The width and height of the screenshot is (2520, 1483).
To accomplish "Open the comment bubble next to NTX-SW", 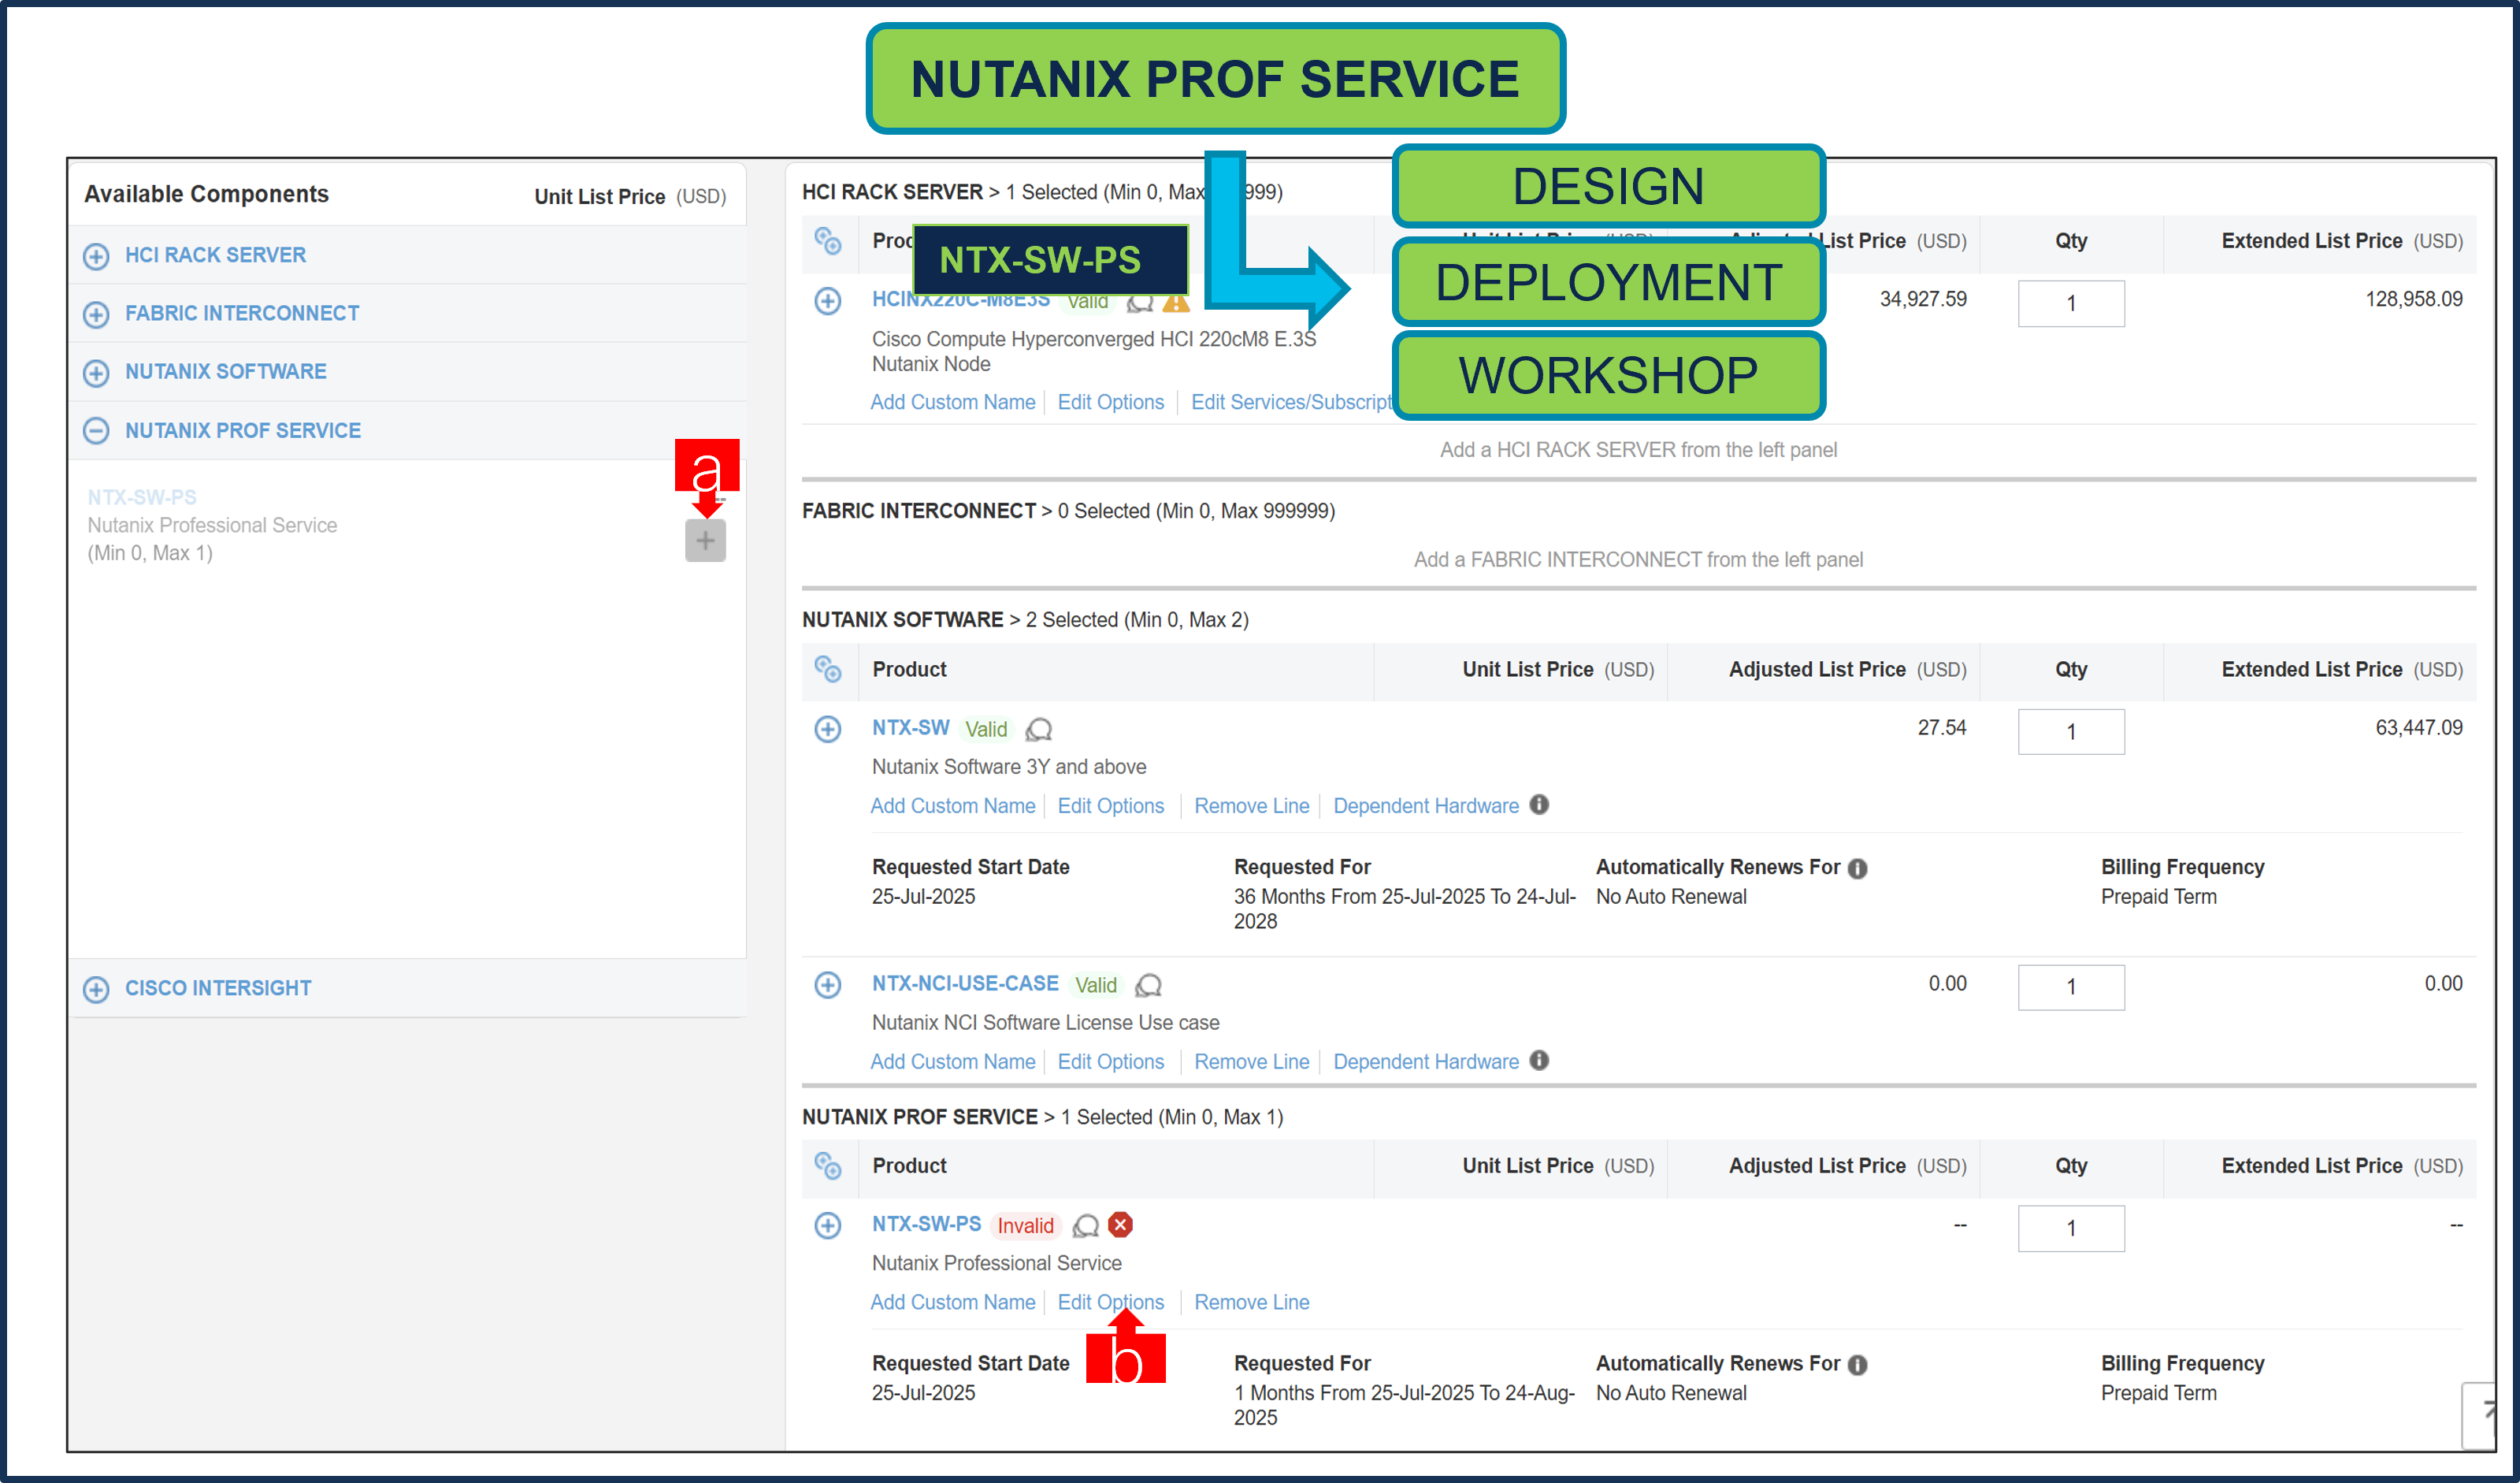I will click(1038, 730).
